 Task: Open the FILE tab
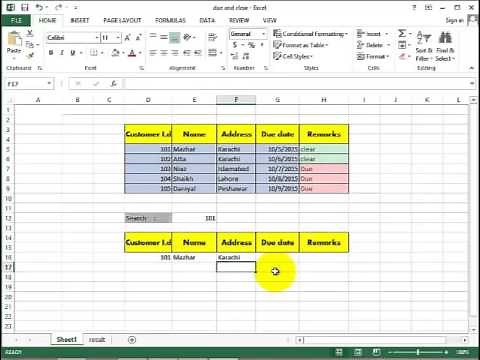[16, 20]
